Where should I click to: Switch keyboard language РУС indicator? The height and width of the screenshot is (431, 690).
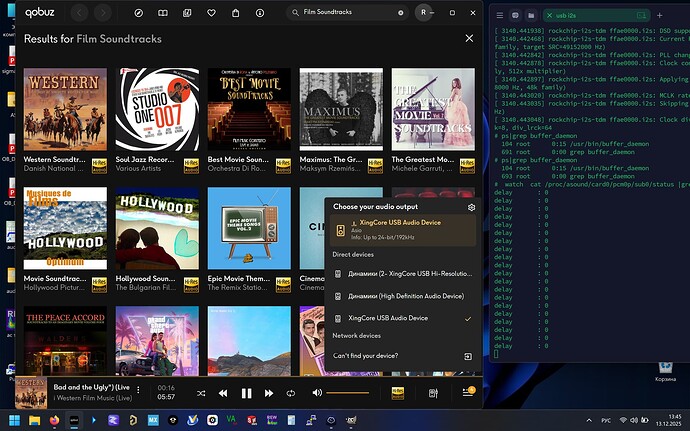click(x=606, y=420)
